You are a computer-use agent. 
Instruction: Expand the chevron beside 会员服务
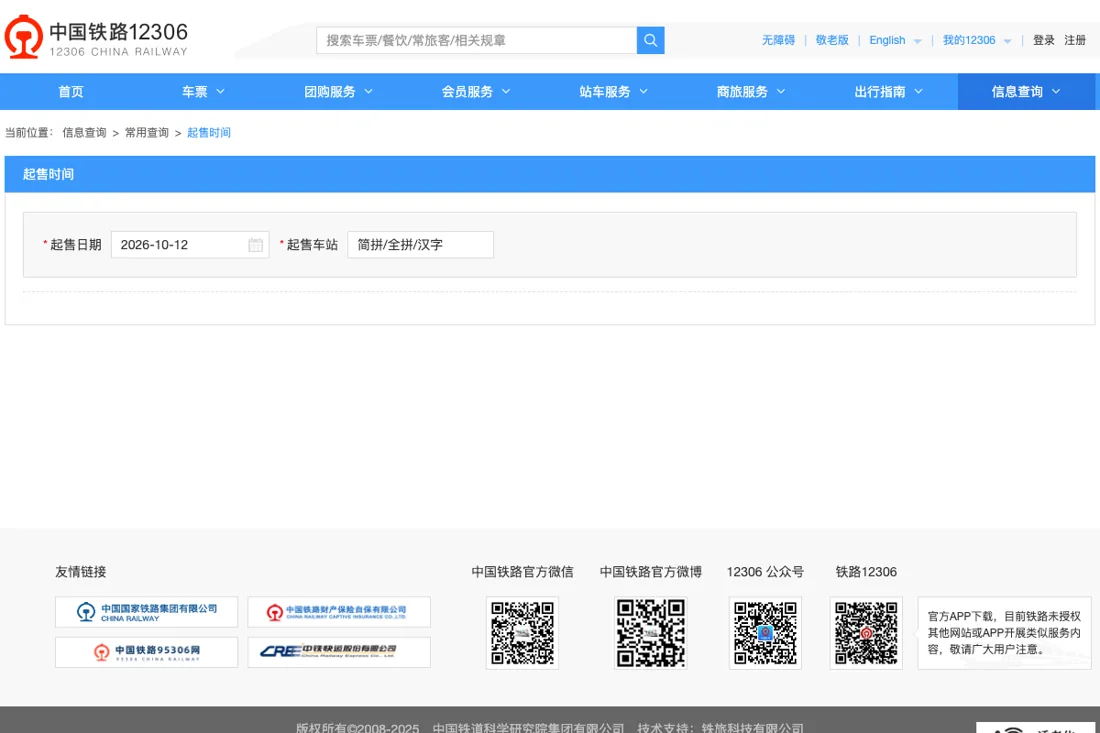tap(506, 92)
